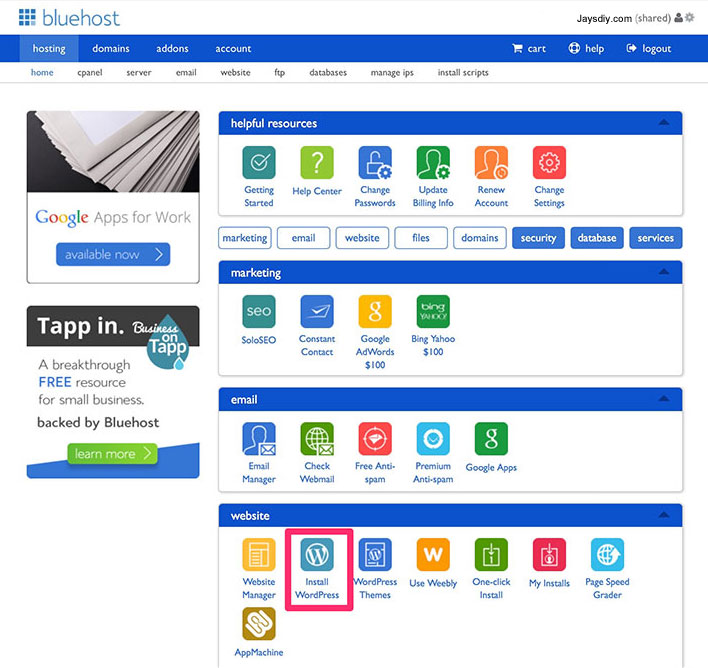The image size is (708, 668).
Task: Click the logout link
Action: (x=649, y=48)
